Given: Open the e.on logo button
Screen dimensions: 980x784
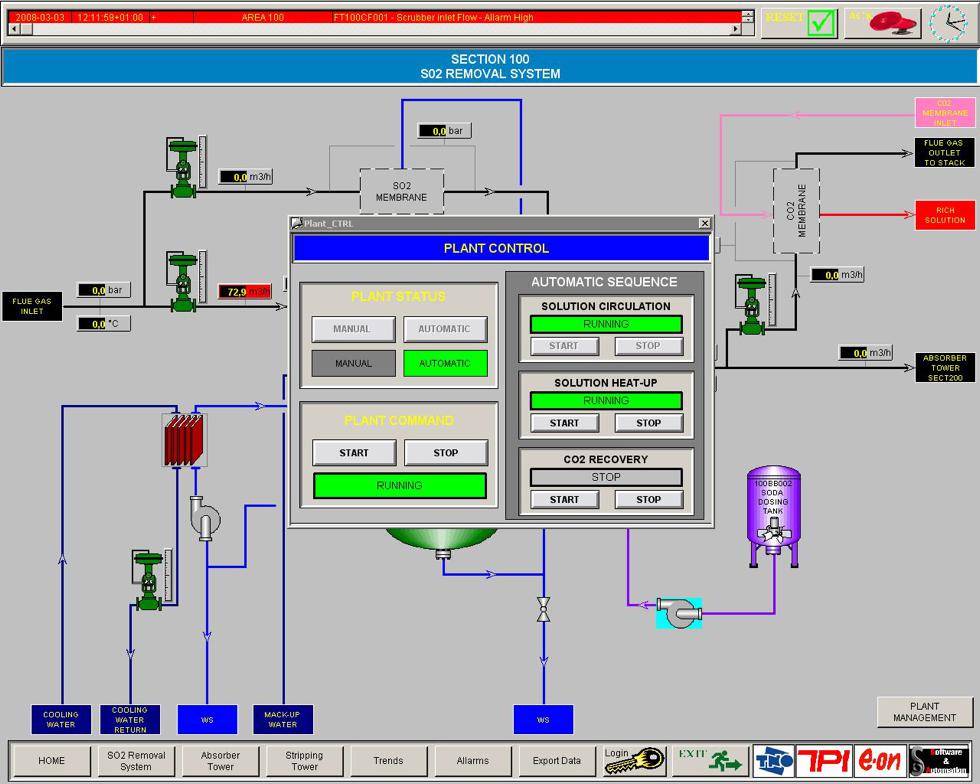Looking at the screenshot, I should point(880,761).
